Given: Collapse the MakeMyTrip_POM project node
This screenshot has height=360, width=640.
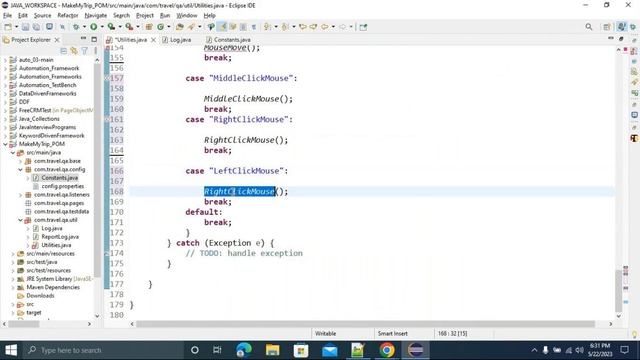Looking at the screenshot, I should coord(5,144).
